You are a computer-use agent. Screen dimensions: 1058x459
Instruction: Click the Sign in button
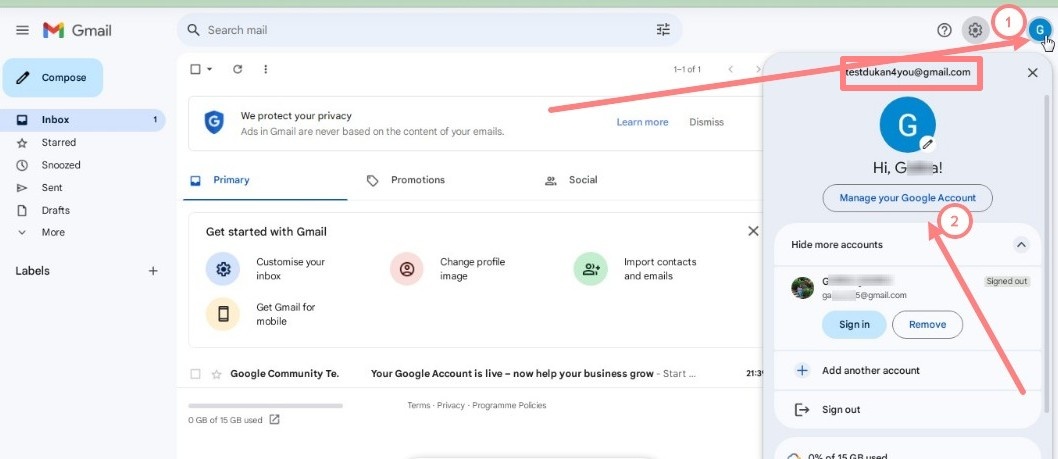pos(854,325)
